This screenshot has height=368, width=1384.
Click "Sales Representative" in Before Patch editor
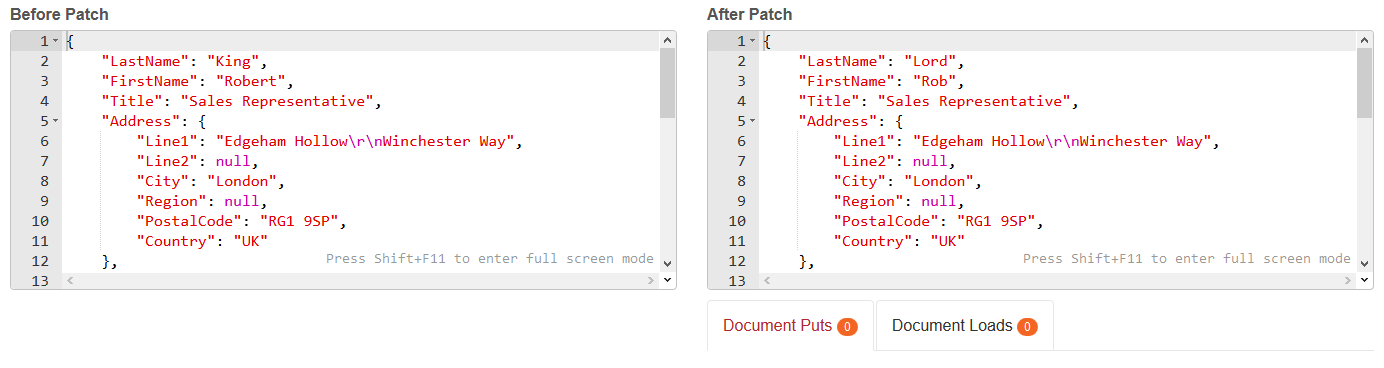(278, 101)
